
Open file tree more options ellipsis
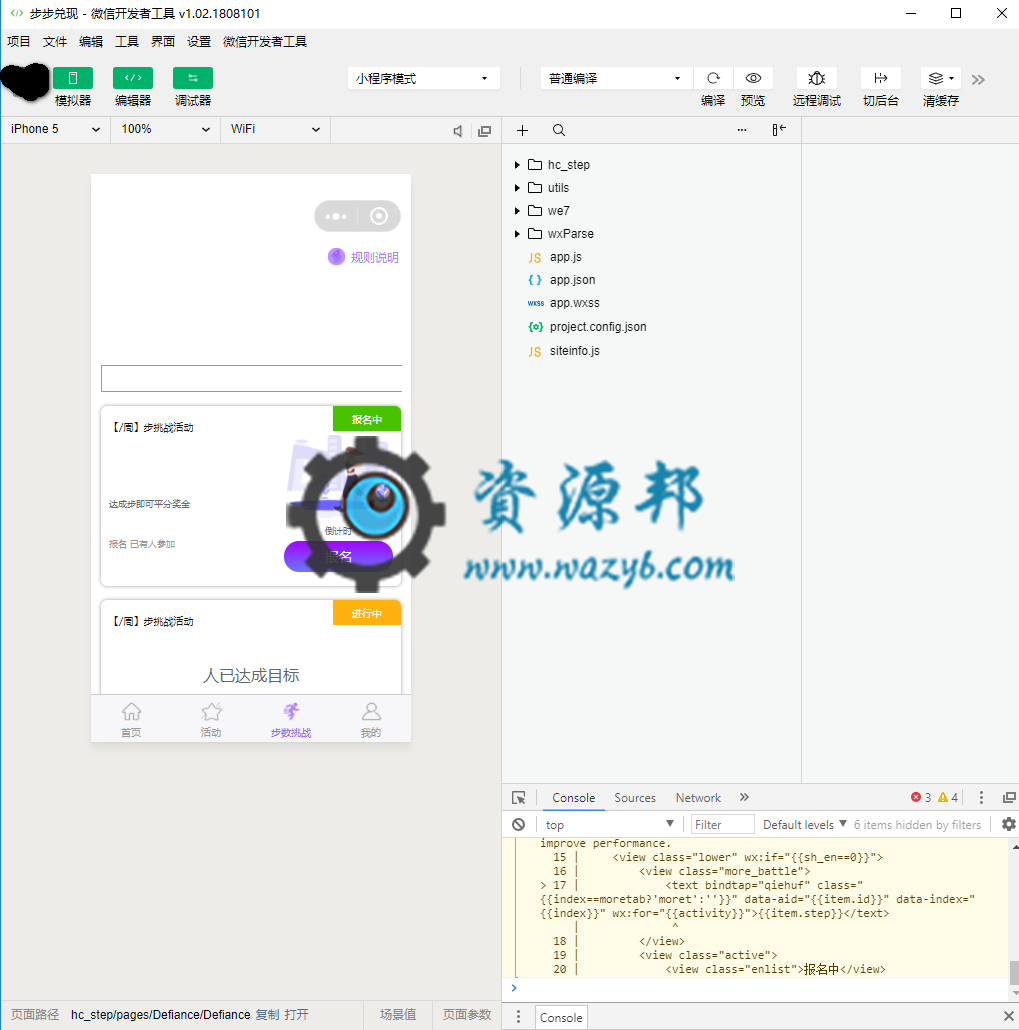click(742, 130)
